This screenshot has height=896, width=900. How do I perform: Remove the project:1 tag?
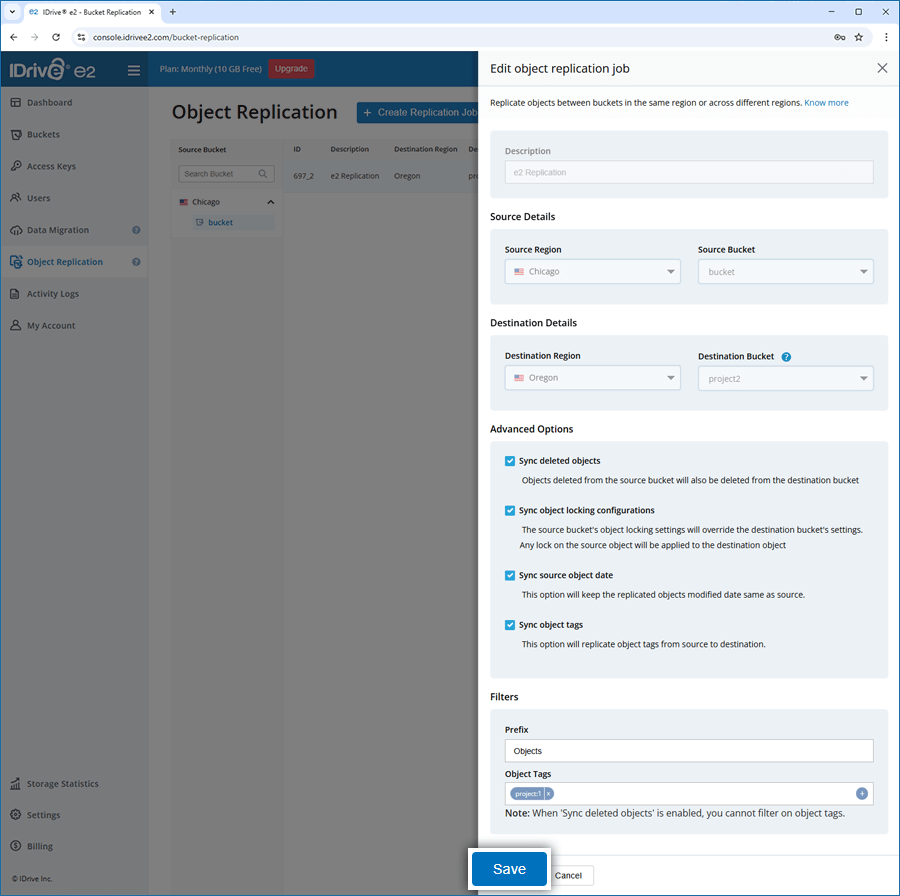tap(549, 794)
